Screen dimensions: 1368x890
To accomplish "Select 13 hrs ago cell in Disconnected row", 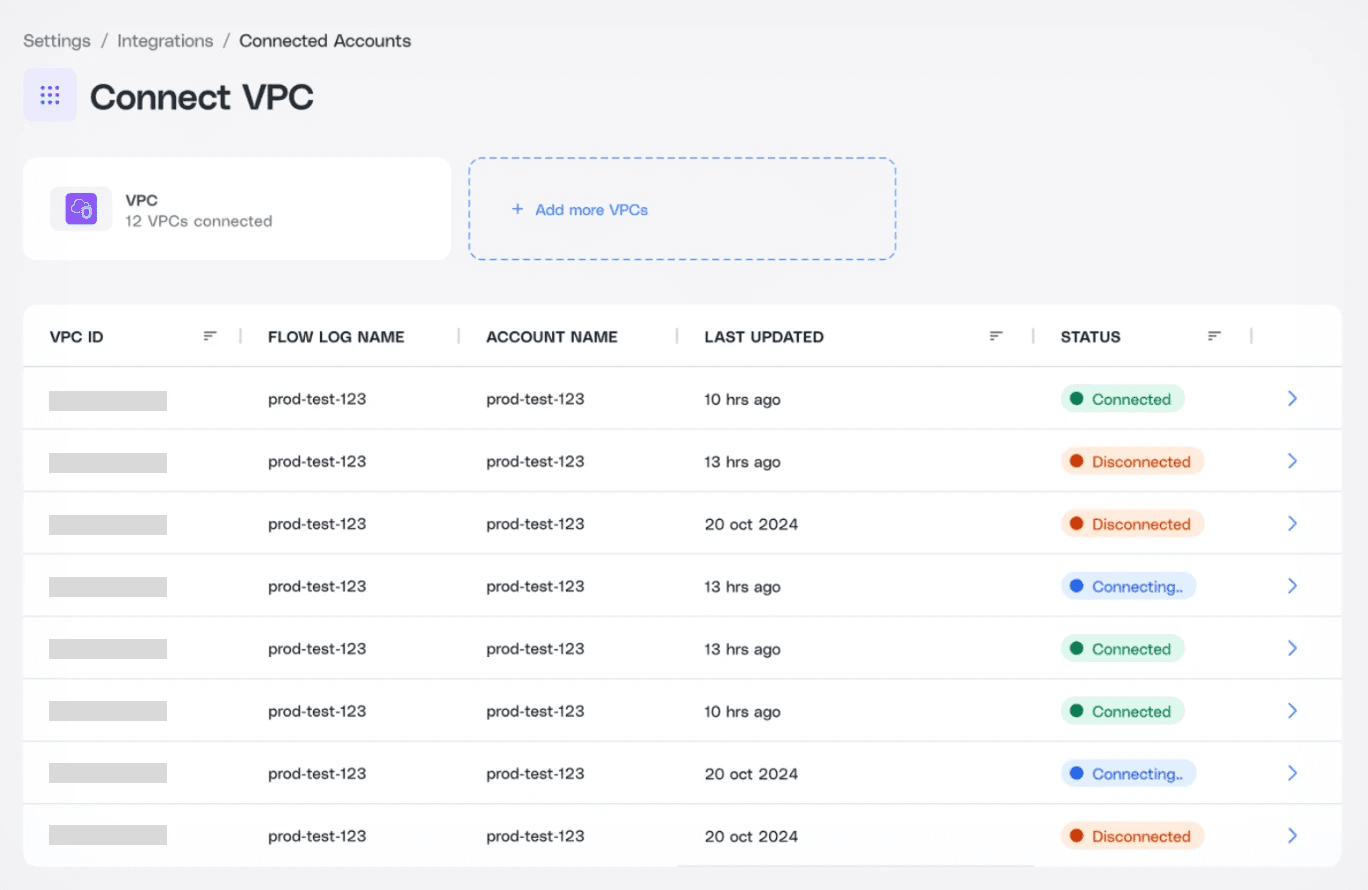I will pos(742,462).
